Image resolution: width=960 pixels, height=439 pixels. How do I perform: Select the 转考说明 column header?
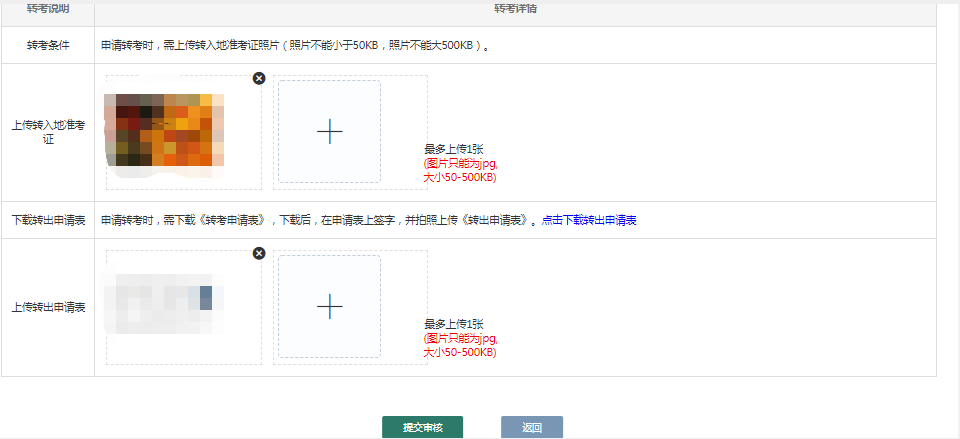point(48,9)
